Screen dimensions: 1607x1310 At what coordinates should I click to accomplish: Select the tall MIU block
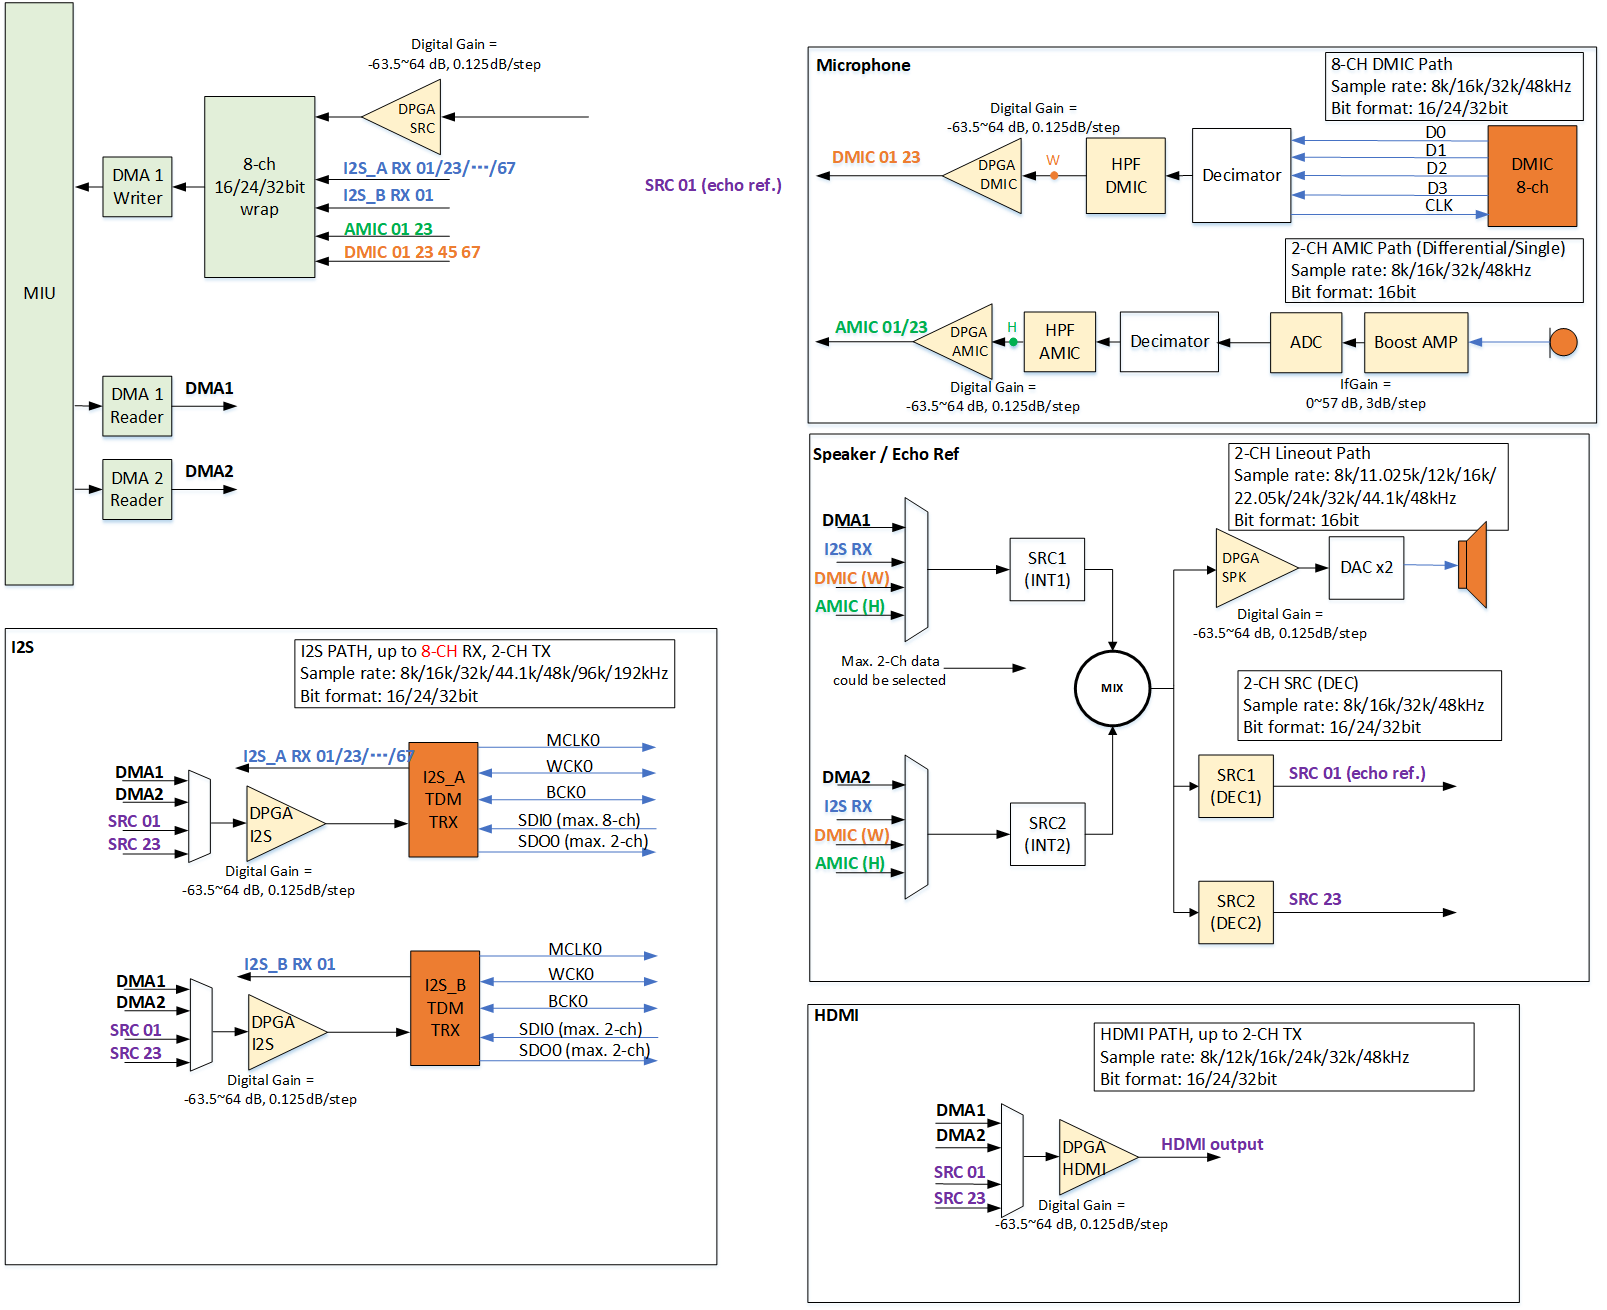39,293
